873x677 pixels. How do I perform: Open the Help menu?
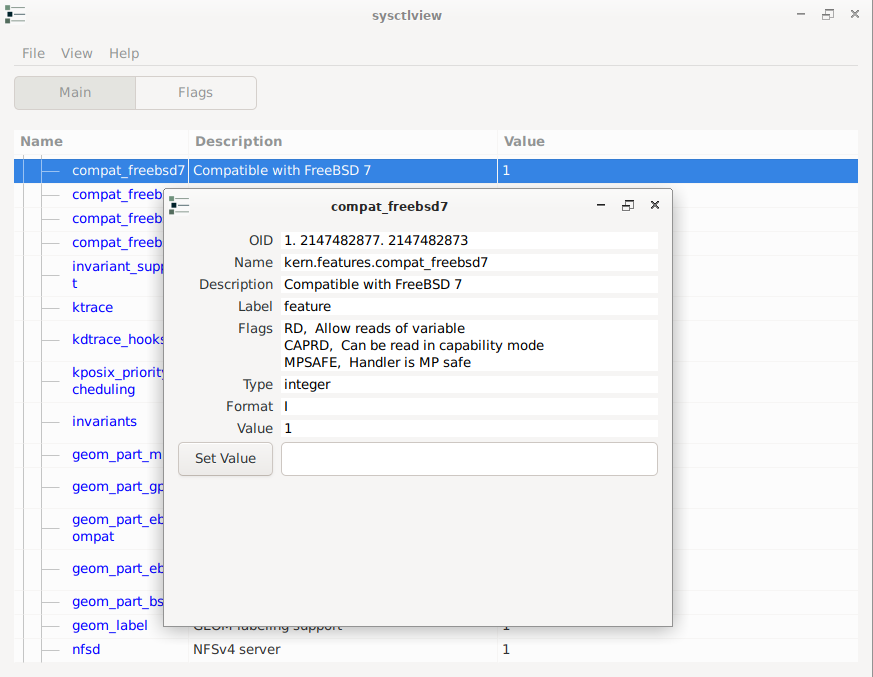pos(124,53)
